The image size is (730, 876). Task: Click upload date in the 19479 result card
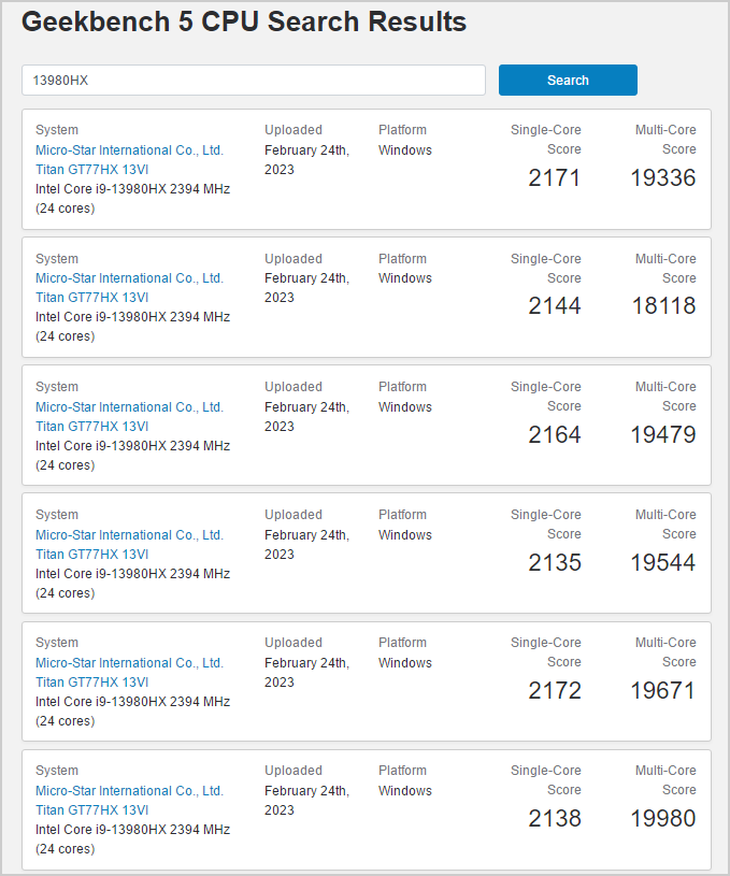tap(307, 417)
